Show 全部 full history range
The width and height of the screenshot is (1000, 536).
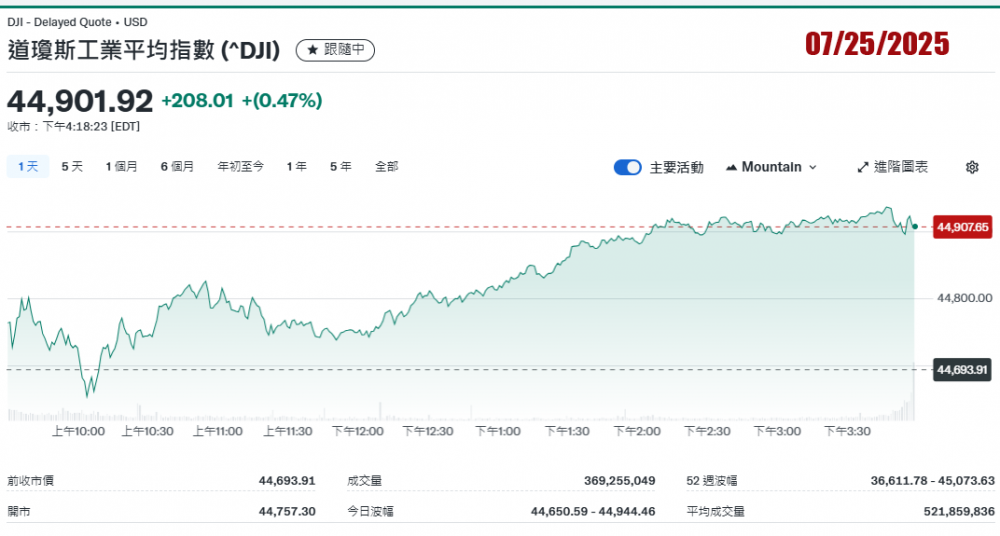386,167
